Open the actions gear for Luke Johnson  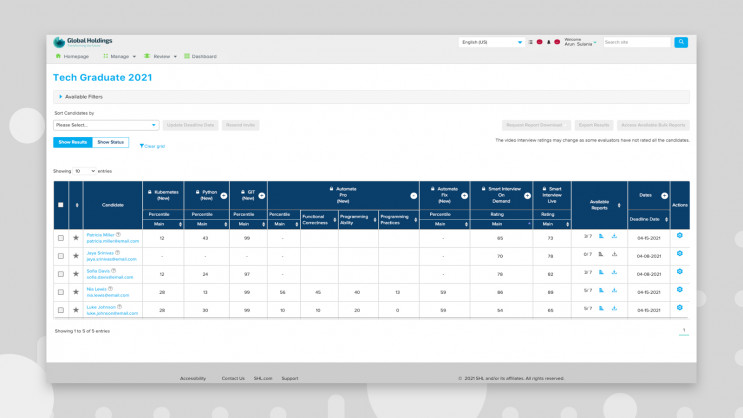click(x=680, y=308)
